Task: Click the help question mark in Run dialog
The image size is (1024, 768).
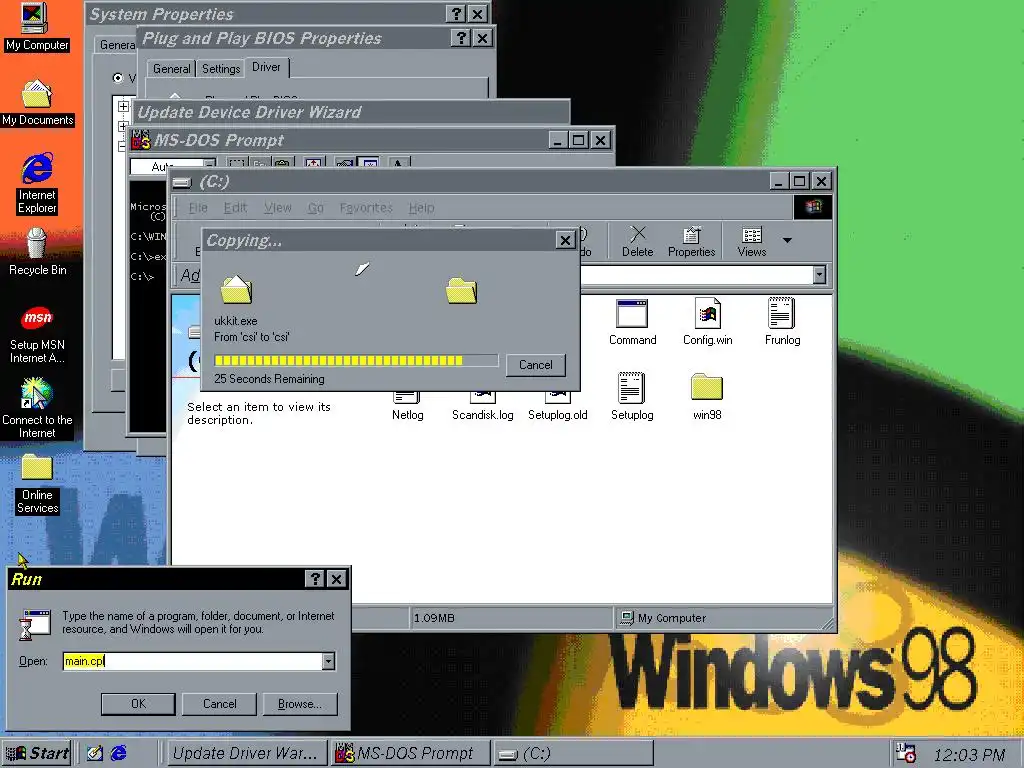Action: pos(315,579)
